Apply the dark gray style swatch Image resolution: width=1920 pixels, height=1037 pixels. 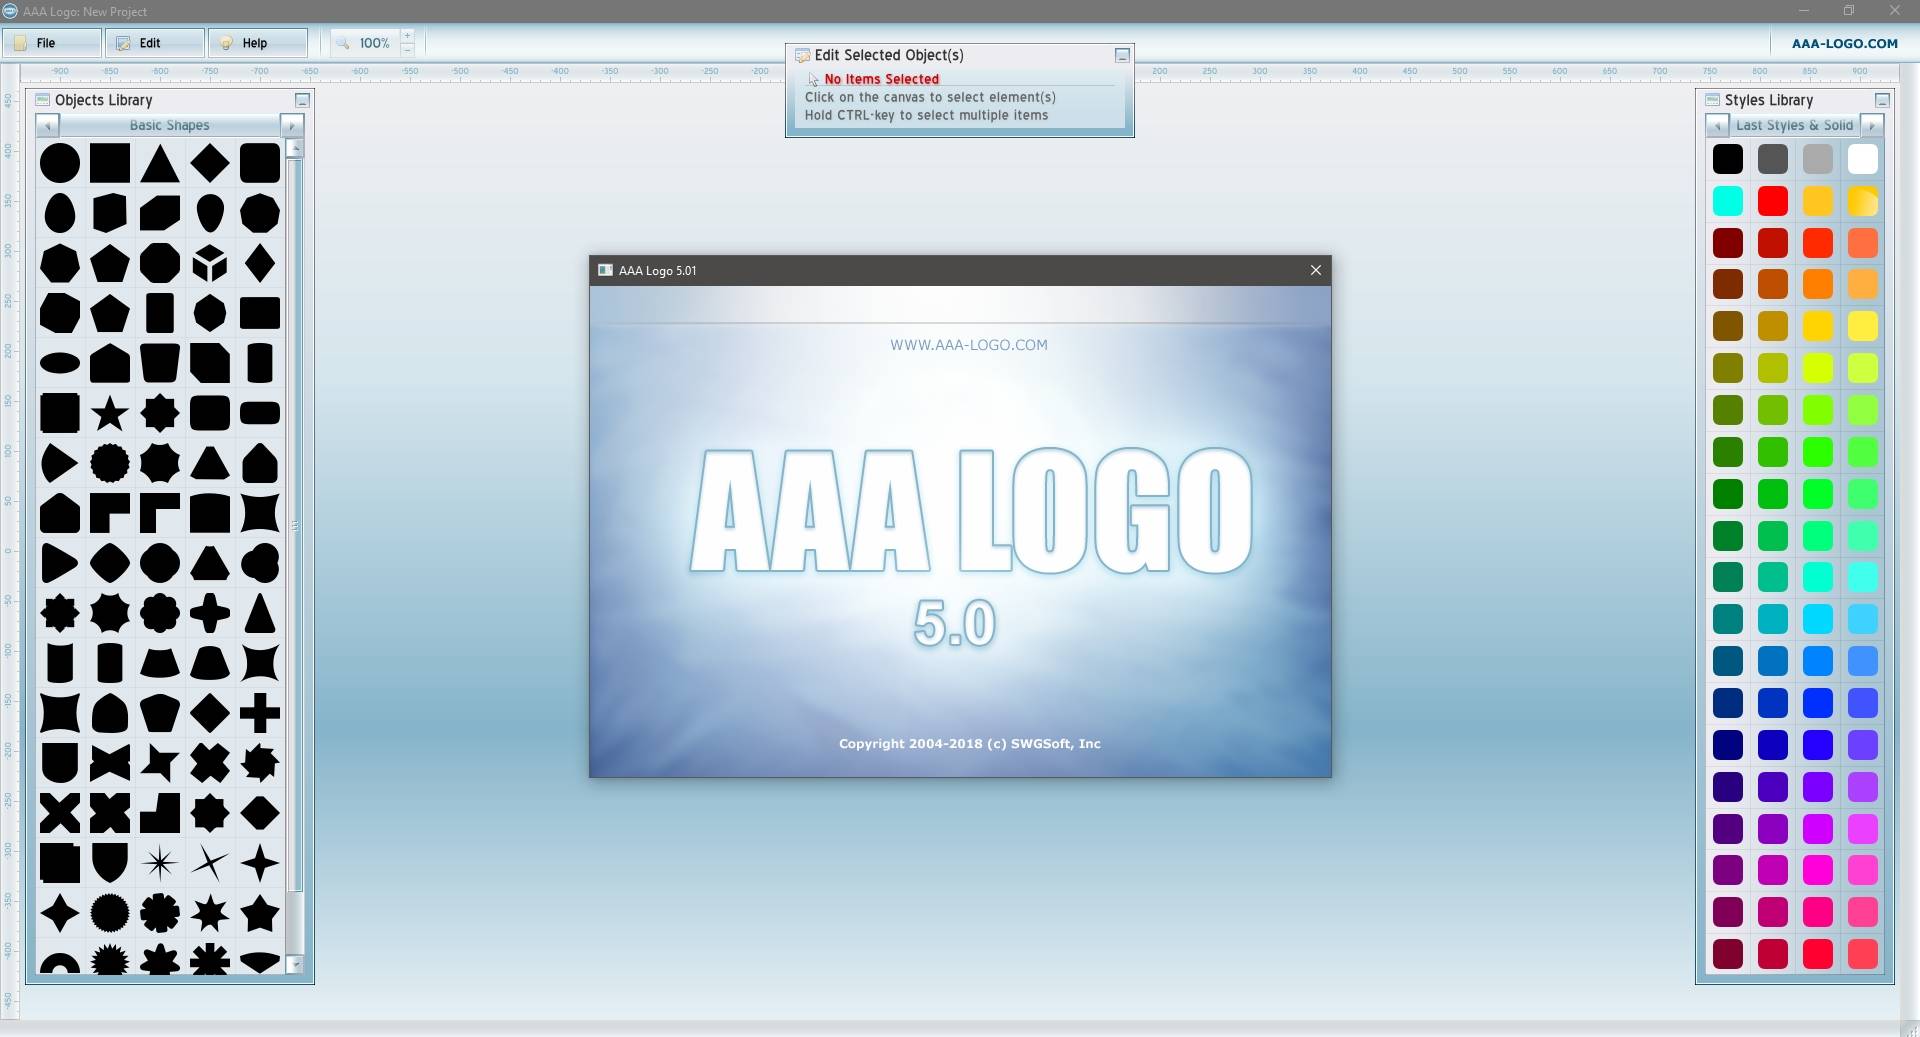pos(1772,159)
